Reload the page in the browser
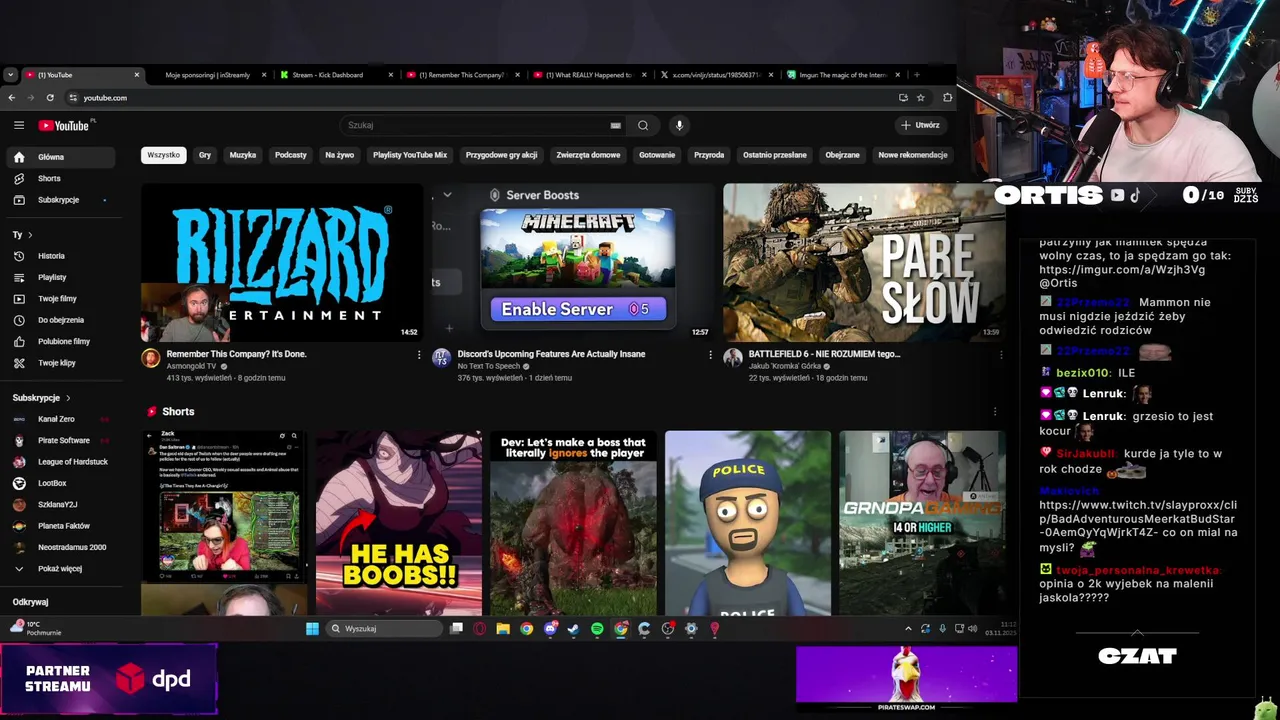 (x=50, y=98)
